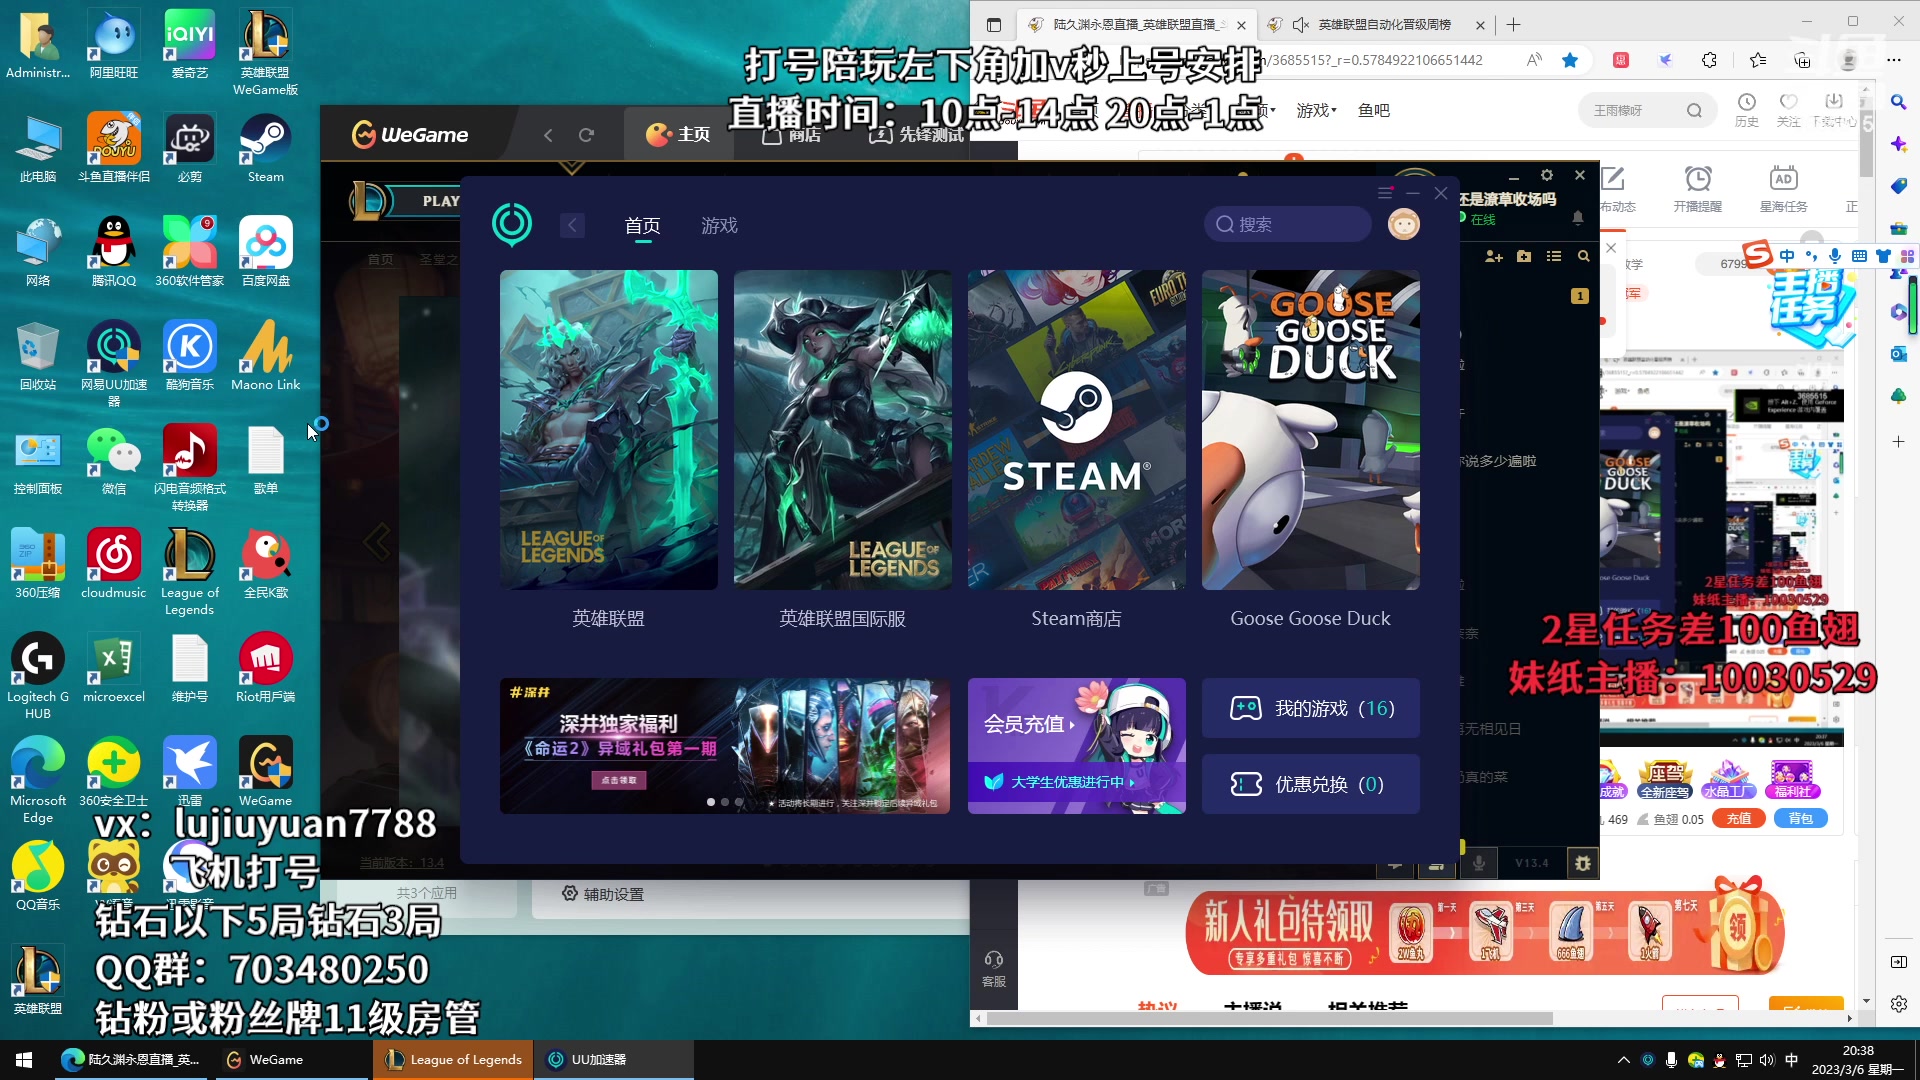The height and width of the screenshot is (1080, 1920).
Task: Expand the 游戏 dropdown on Douyu page
Action: pyautogui.click(x=1316, y=110)
